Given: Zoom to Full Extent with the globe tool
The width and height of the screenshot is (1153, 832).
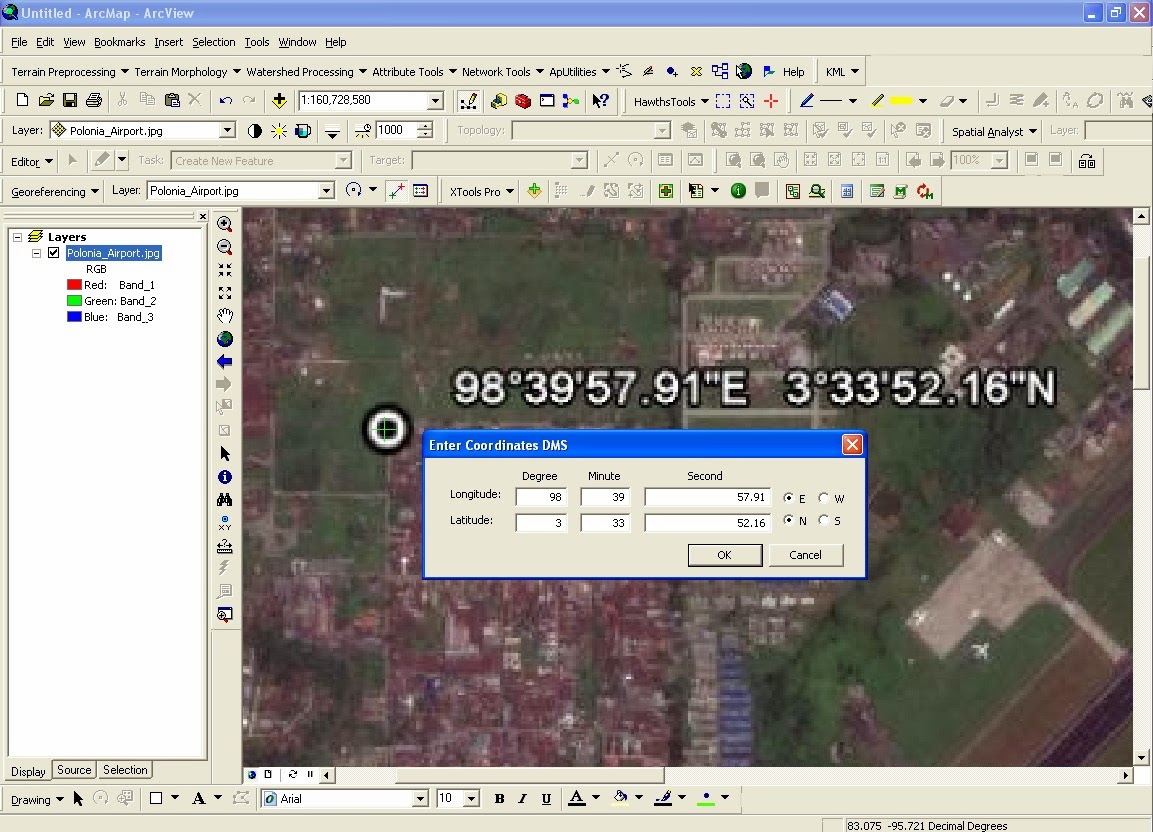Looking at the screenshot, I should (225, 339).
